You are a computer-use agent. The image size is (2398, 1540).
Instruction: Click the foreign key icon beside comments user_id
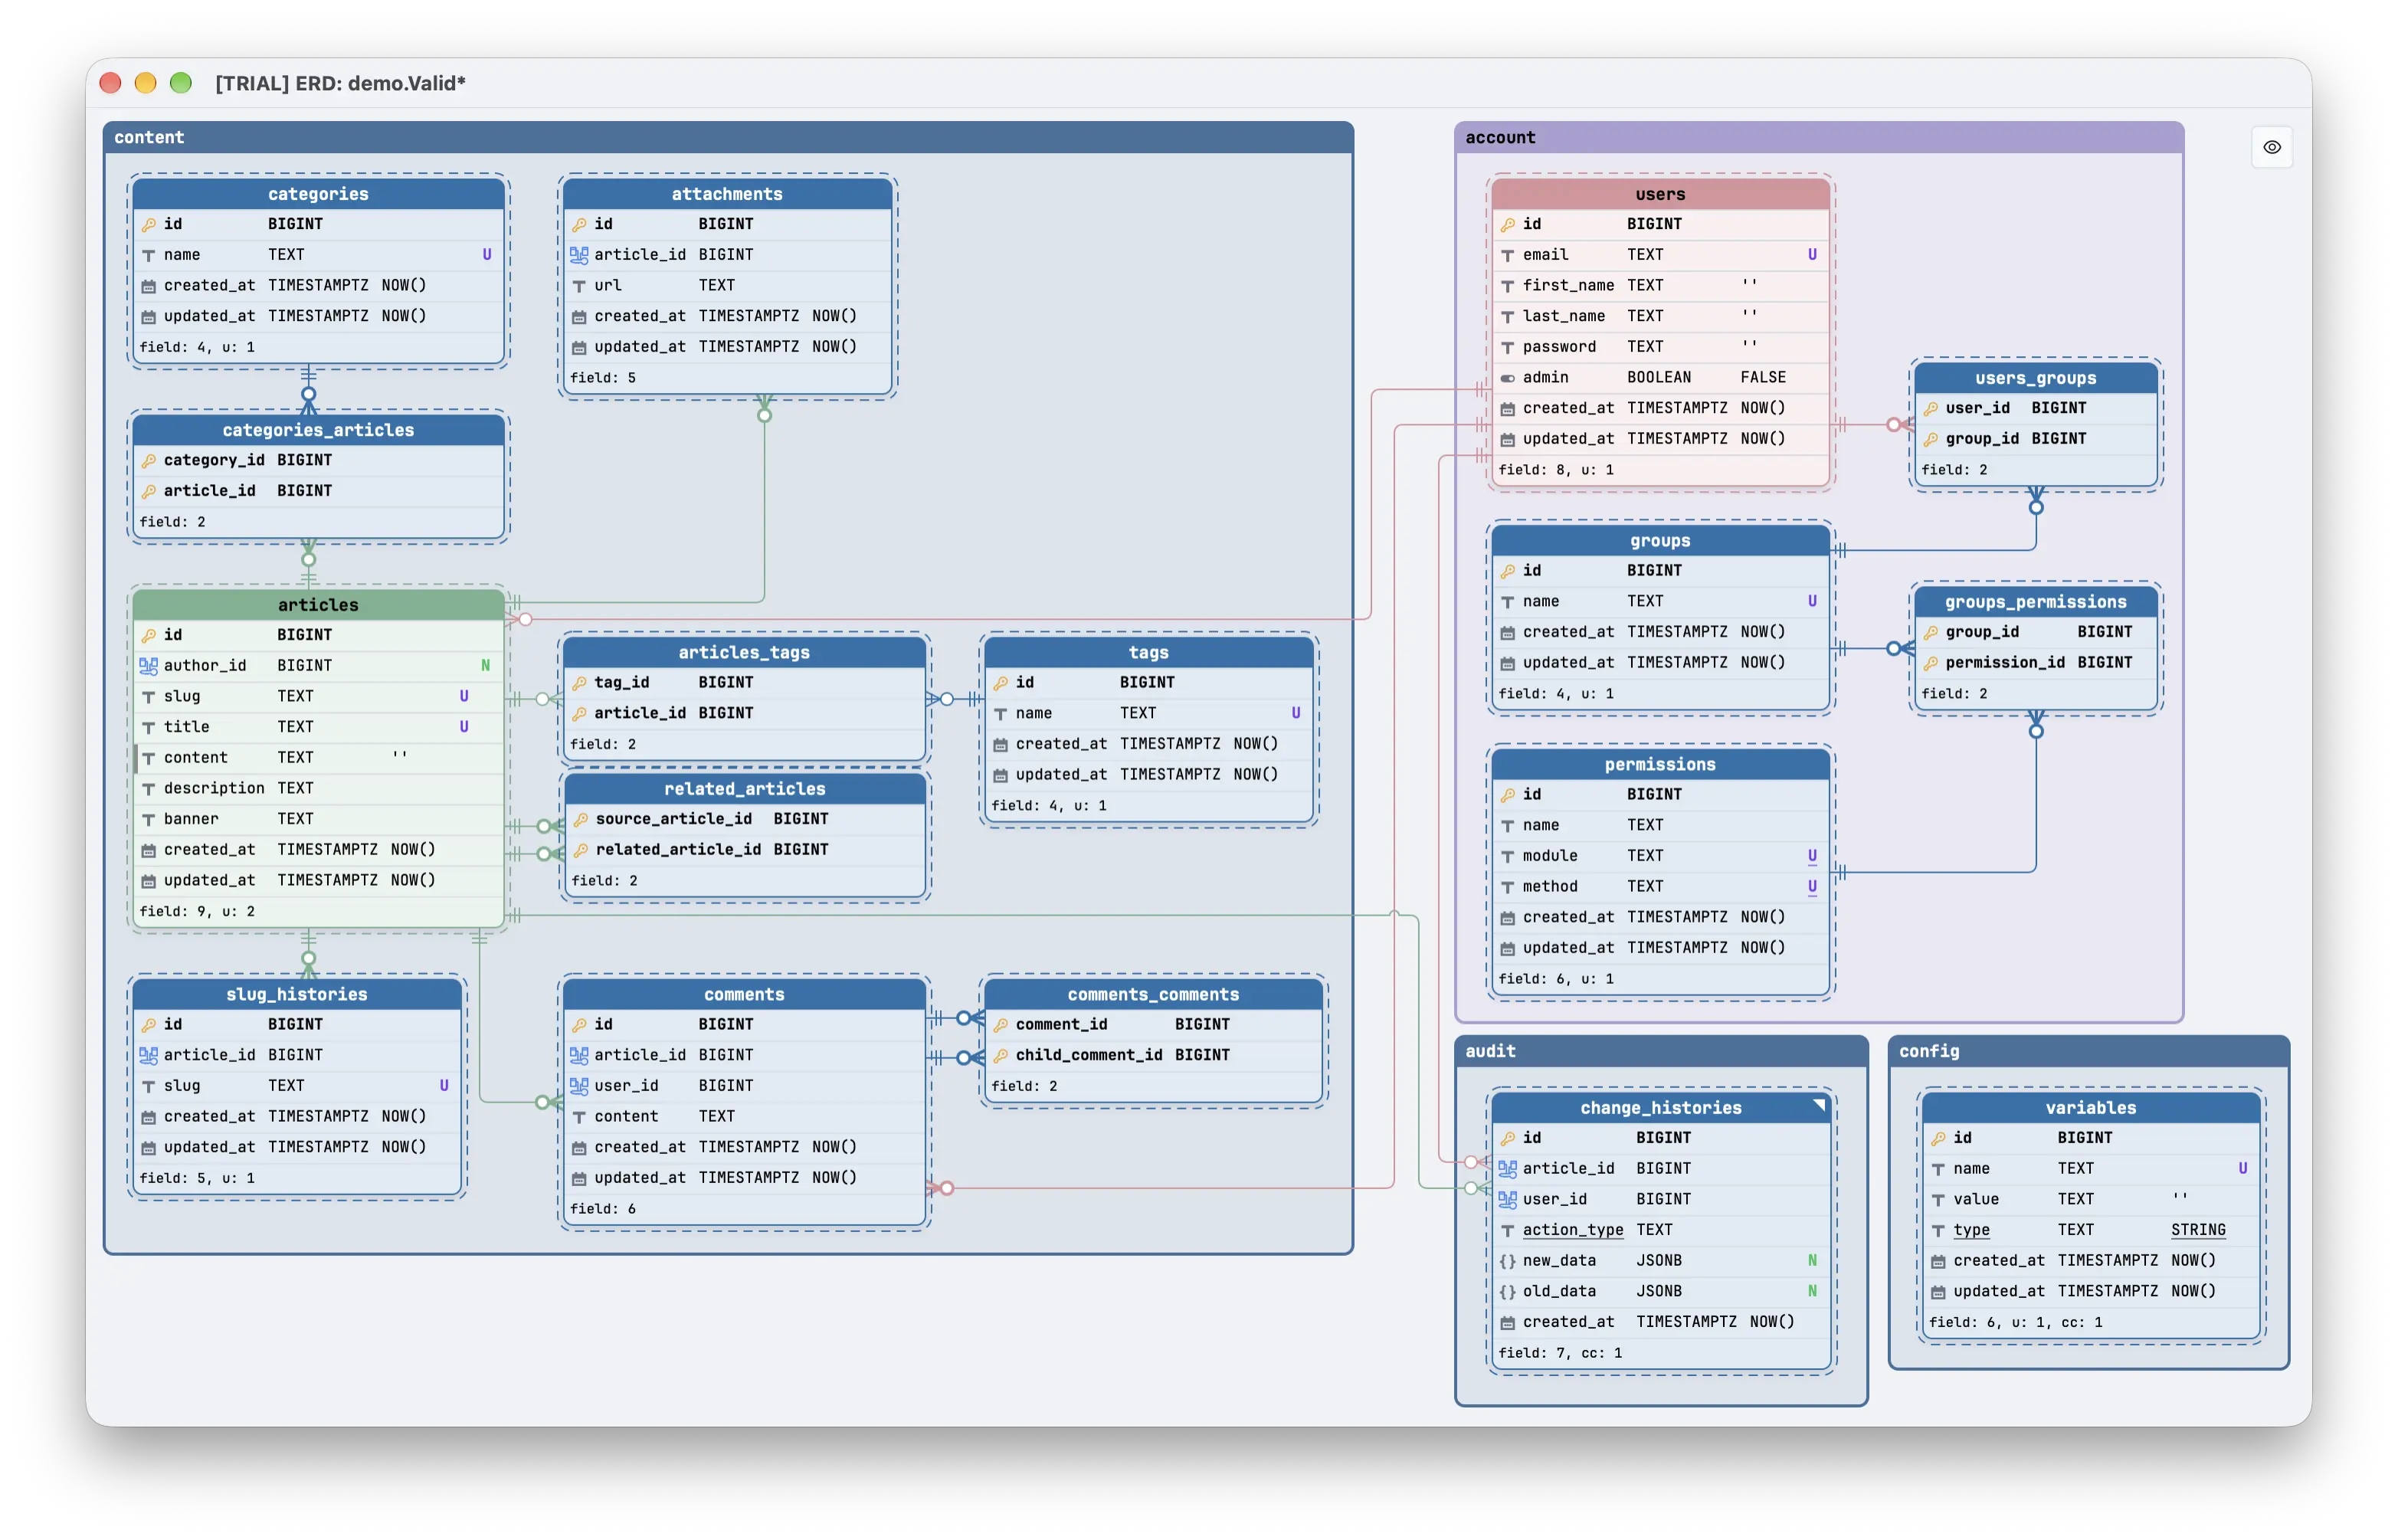579,1086
